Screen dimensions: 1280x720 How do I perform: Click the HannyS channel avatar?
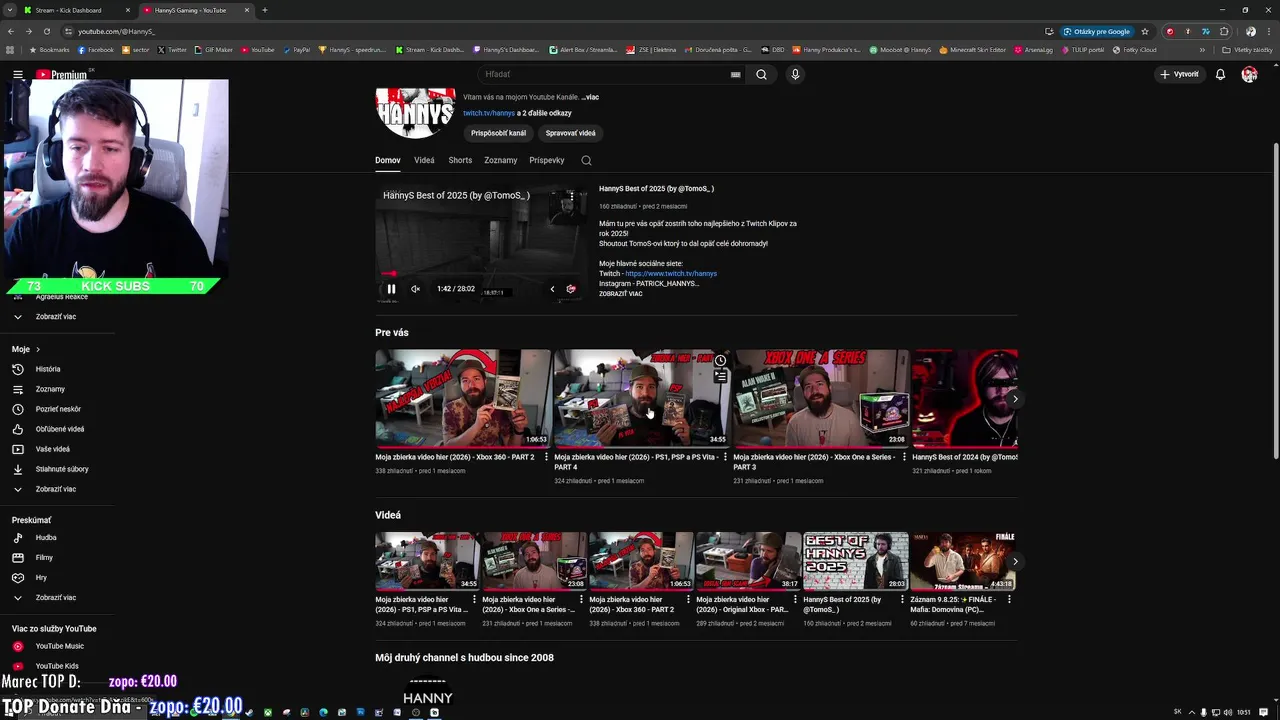pos(415,113)
